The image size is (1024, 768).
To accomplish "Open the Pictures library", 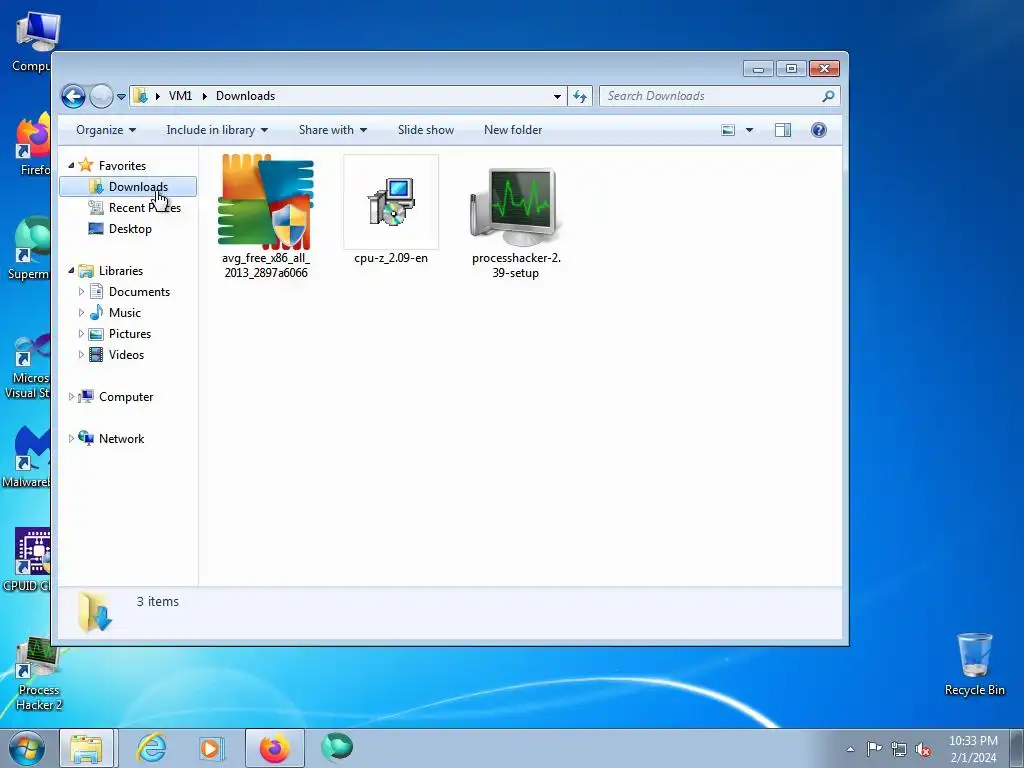I will click(130, 333).
